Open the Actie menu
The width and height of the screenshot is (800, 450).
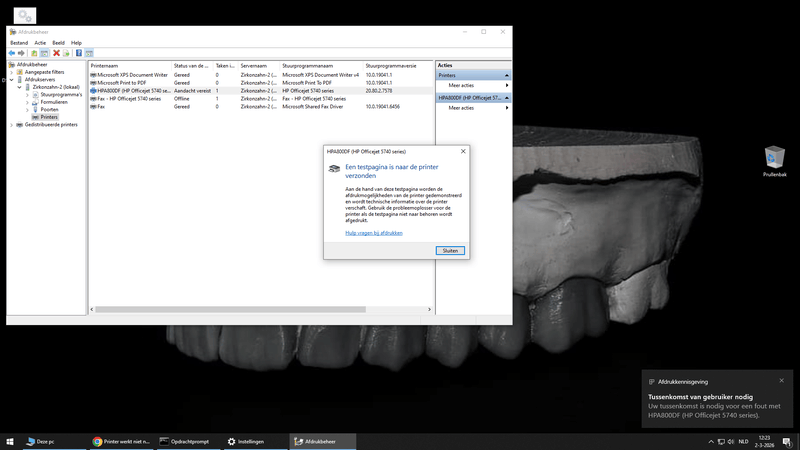40,43
